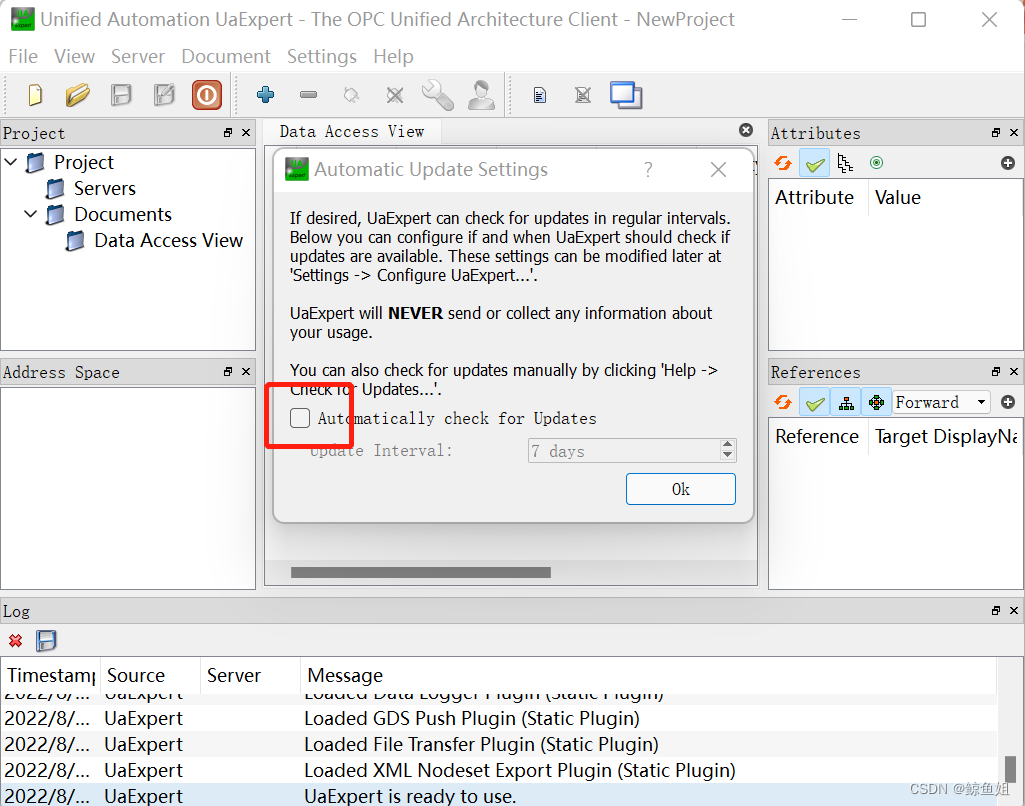The image size is (1025, 806).
Task: Refresh references using orange arrows icon
Action: tap(783, 402)
